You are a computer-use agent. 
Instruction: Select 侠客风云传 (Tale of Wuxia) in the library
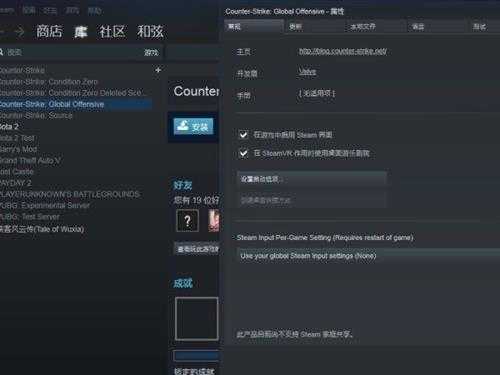[x=42, y=229]
